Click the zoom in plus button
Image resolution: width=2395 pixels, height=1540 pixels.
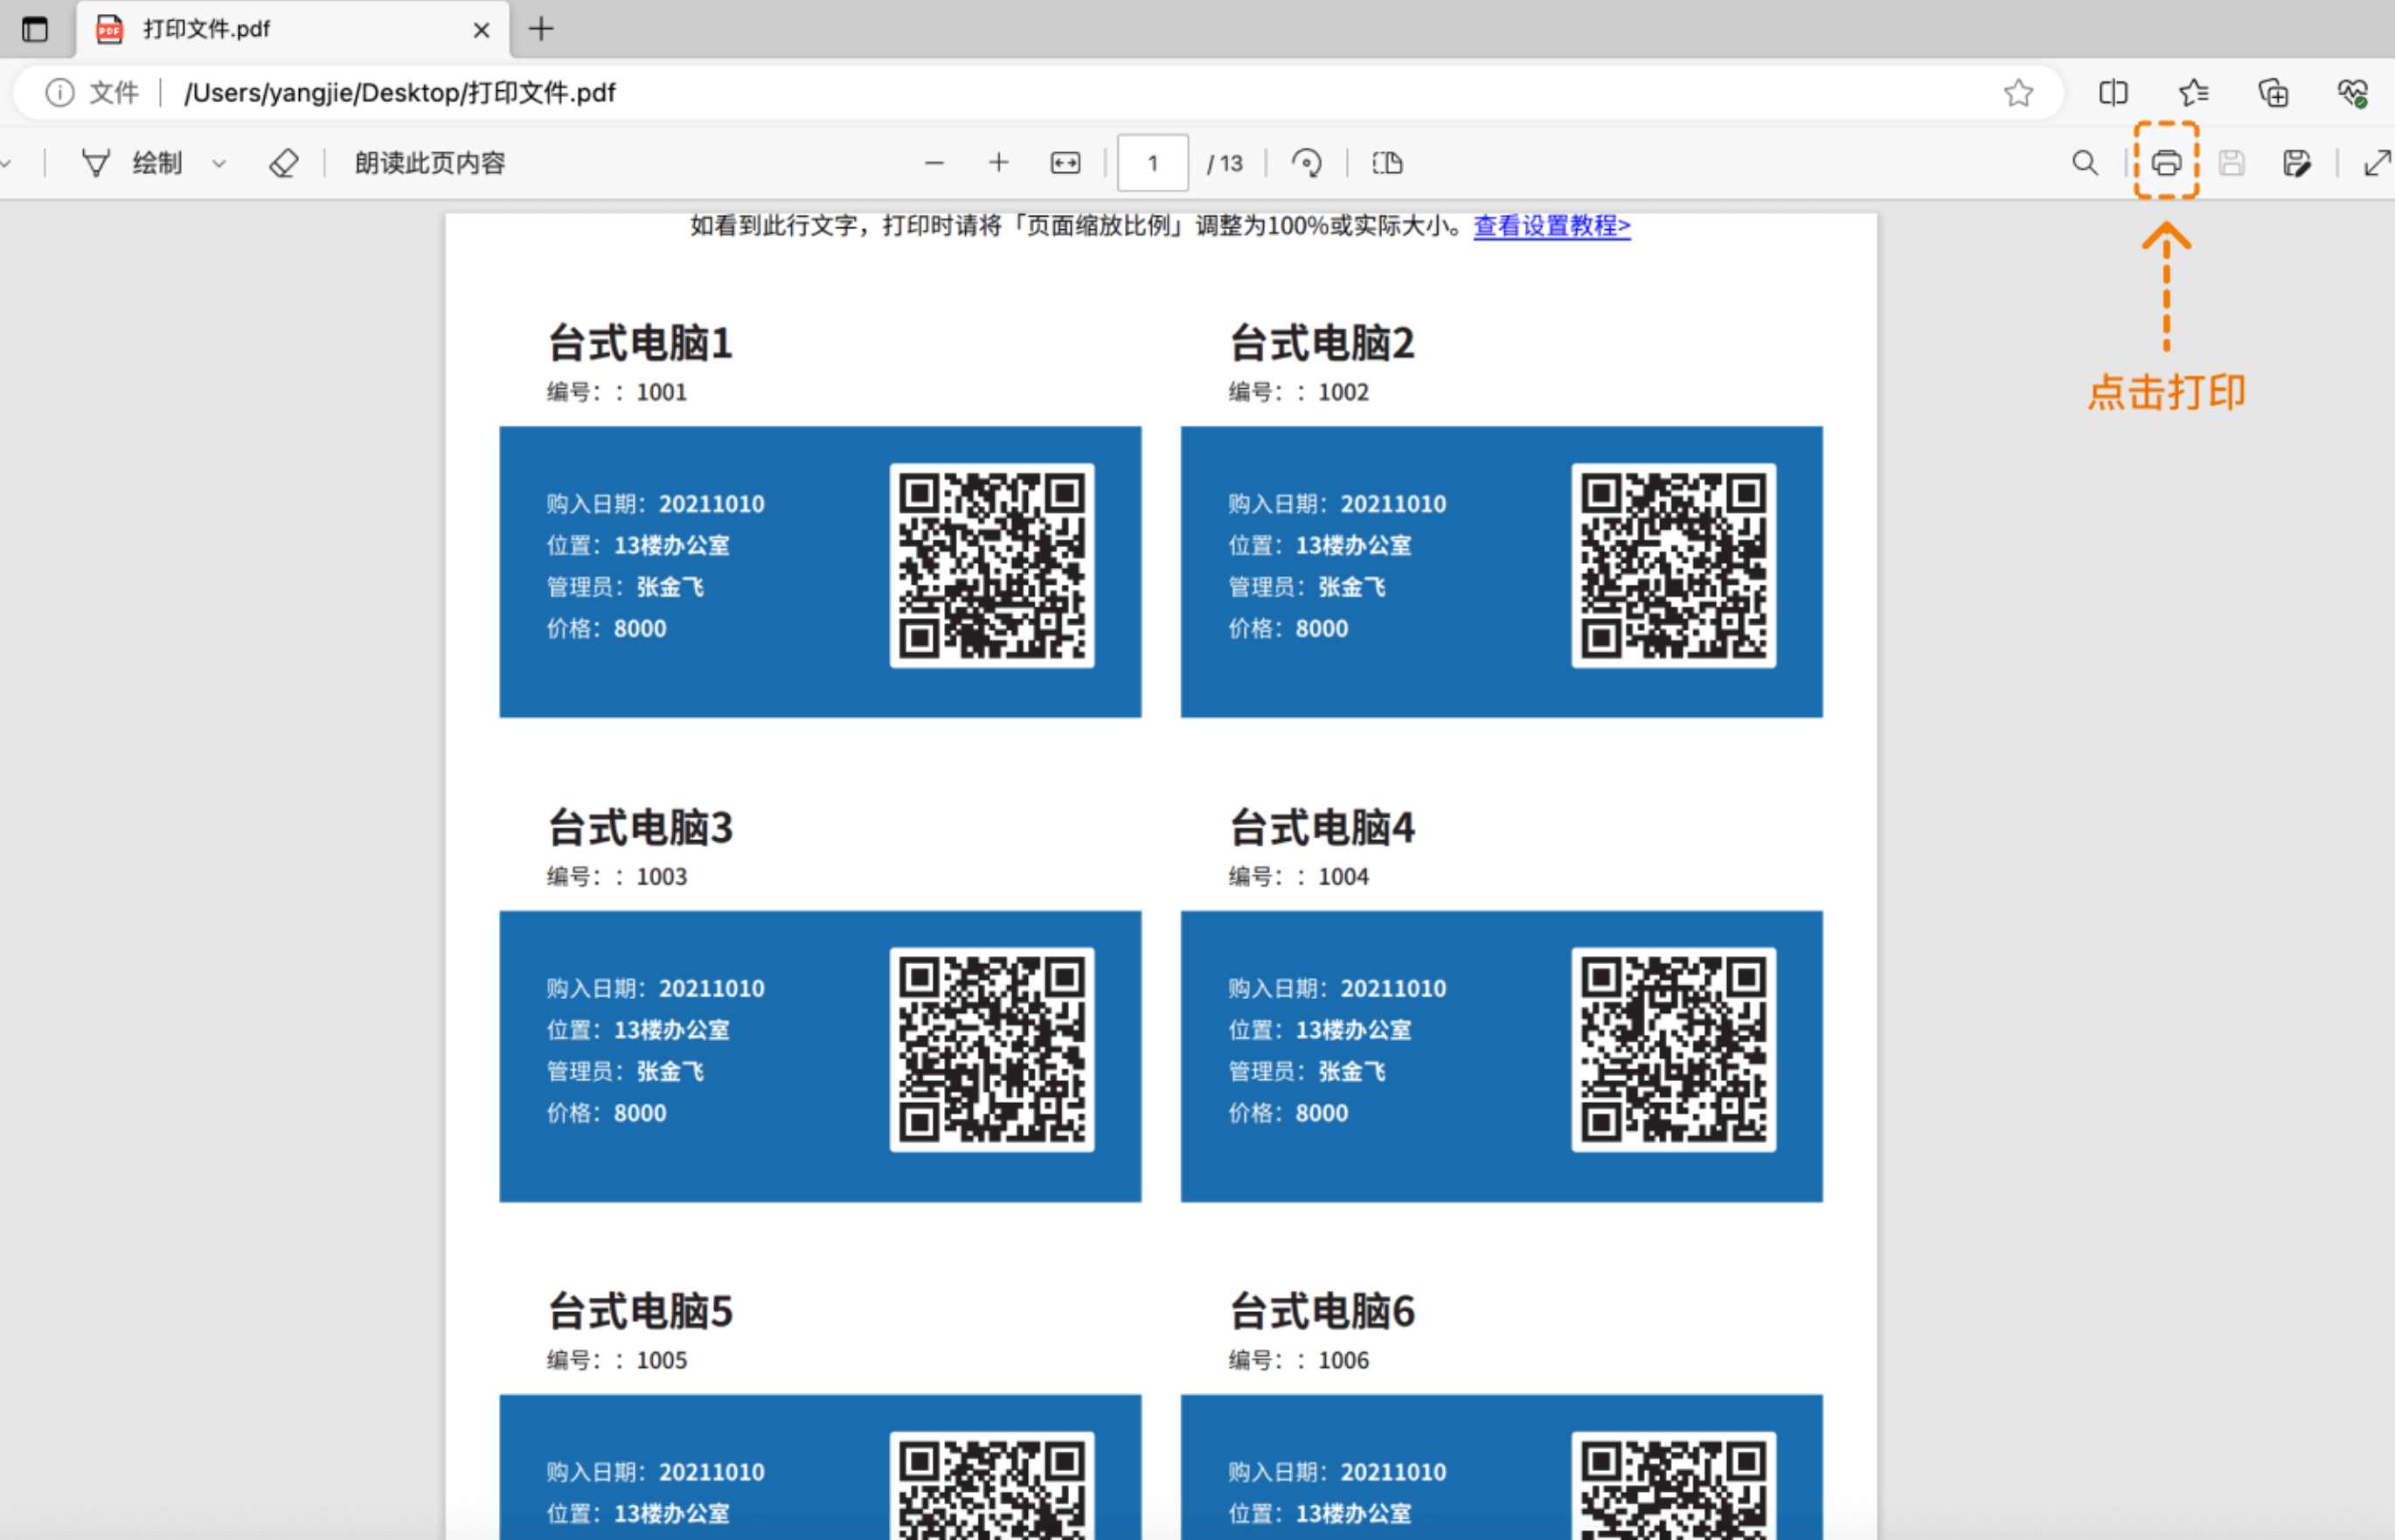click(998, 163)
